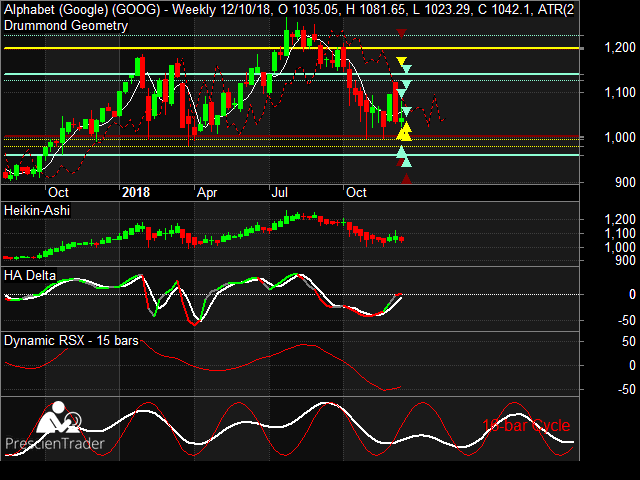The image size is (640, 480).
Task: Click the 'Apr' date axis label
Action: tap(207, 192)
